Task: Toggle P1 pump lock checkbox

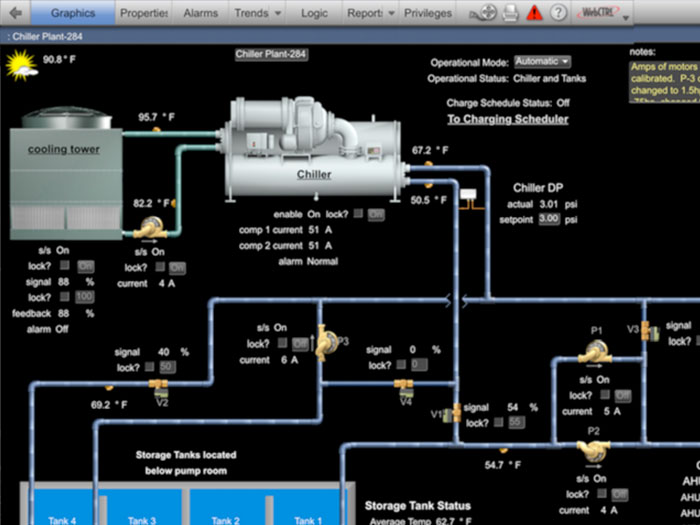Action: pos(605,394)
